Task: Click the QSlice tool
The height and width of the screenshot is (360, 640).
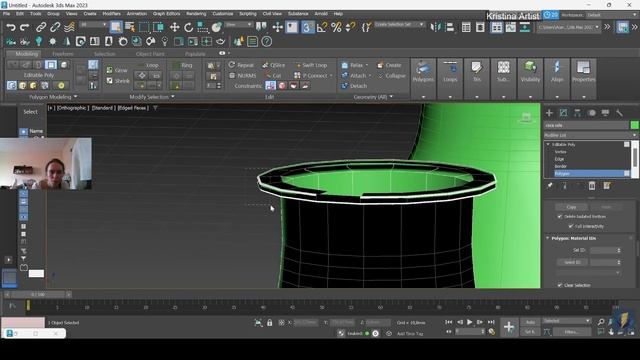Action: [x=273, y=65]
